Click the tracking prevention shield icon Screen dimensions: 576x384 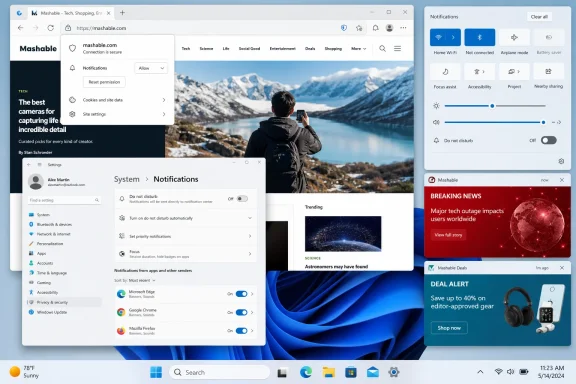tap(344, 28)
